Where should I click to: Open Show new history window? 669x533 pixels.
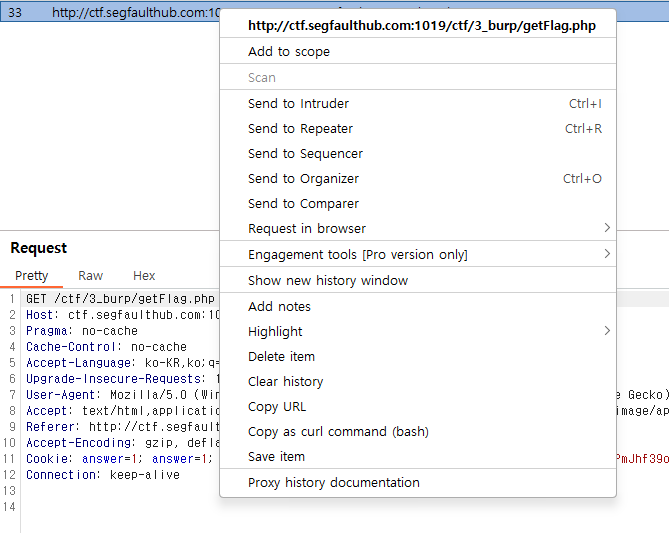coord(328,281)
